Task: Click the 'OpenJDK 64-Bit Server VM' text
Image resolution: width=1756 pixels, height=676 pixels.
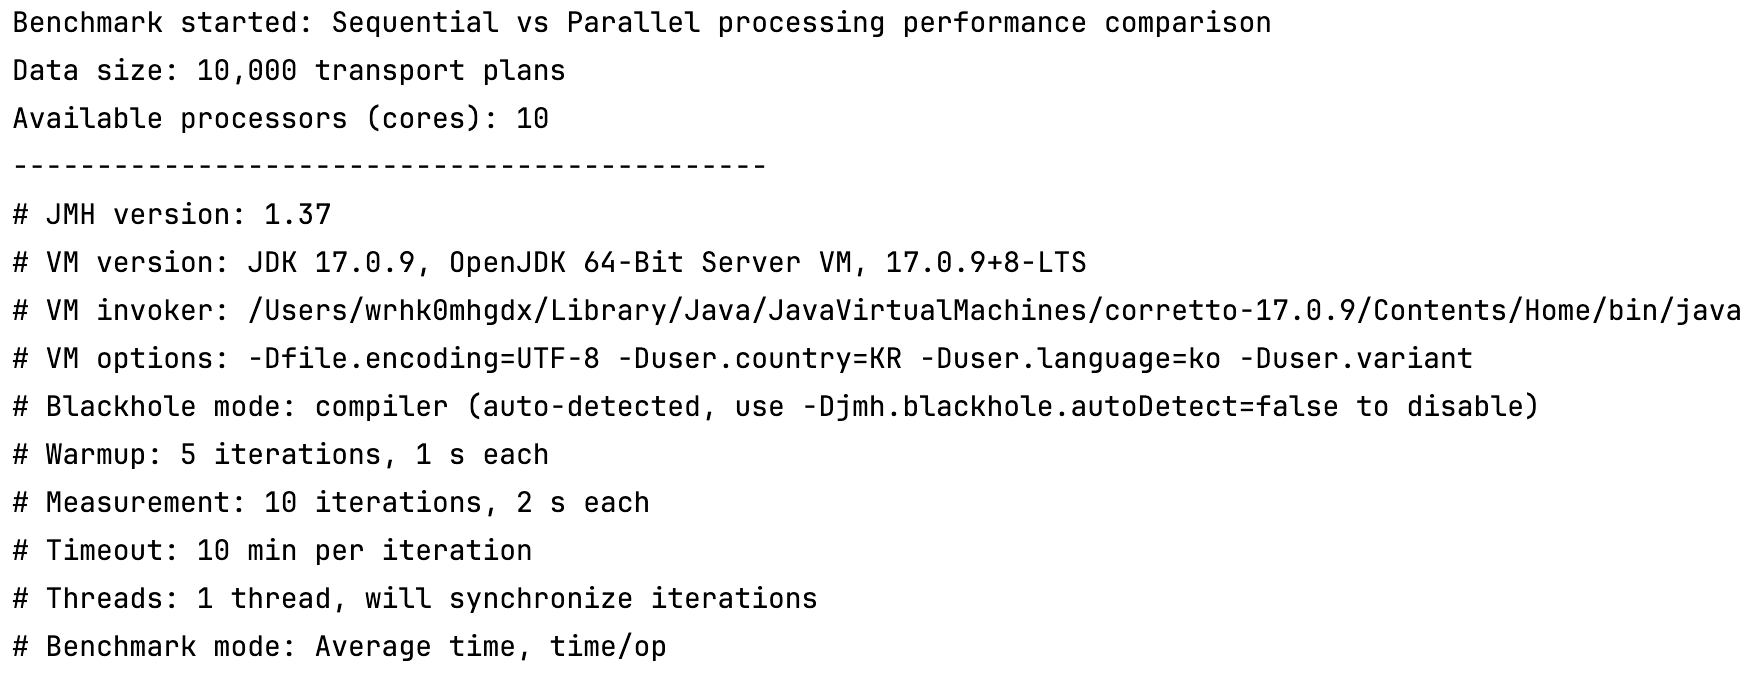Action: click(650, 263)
